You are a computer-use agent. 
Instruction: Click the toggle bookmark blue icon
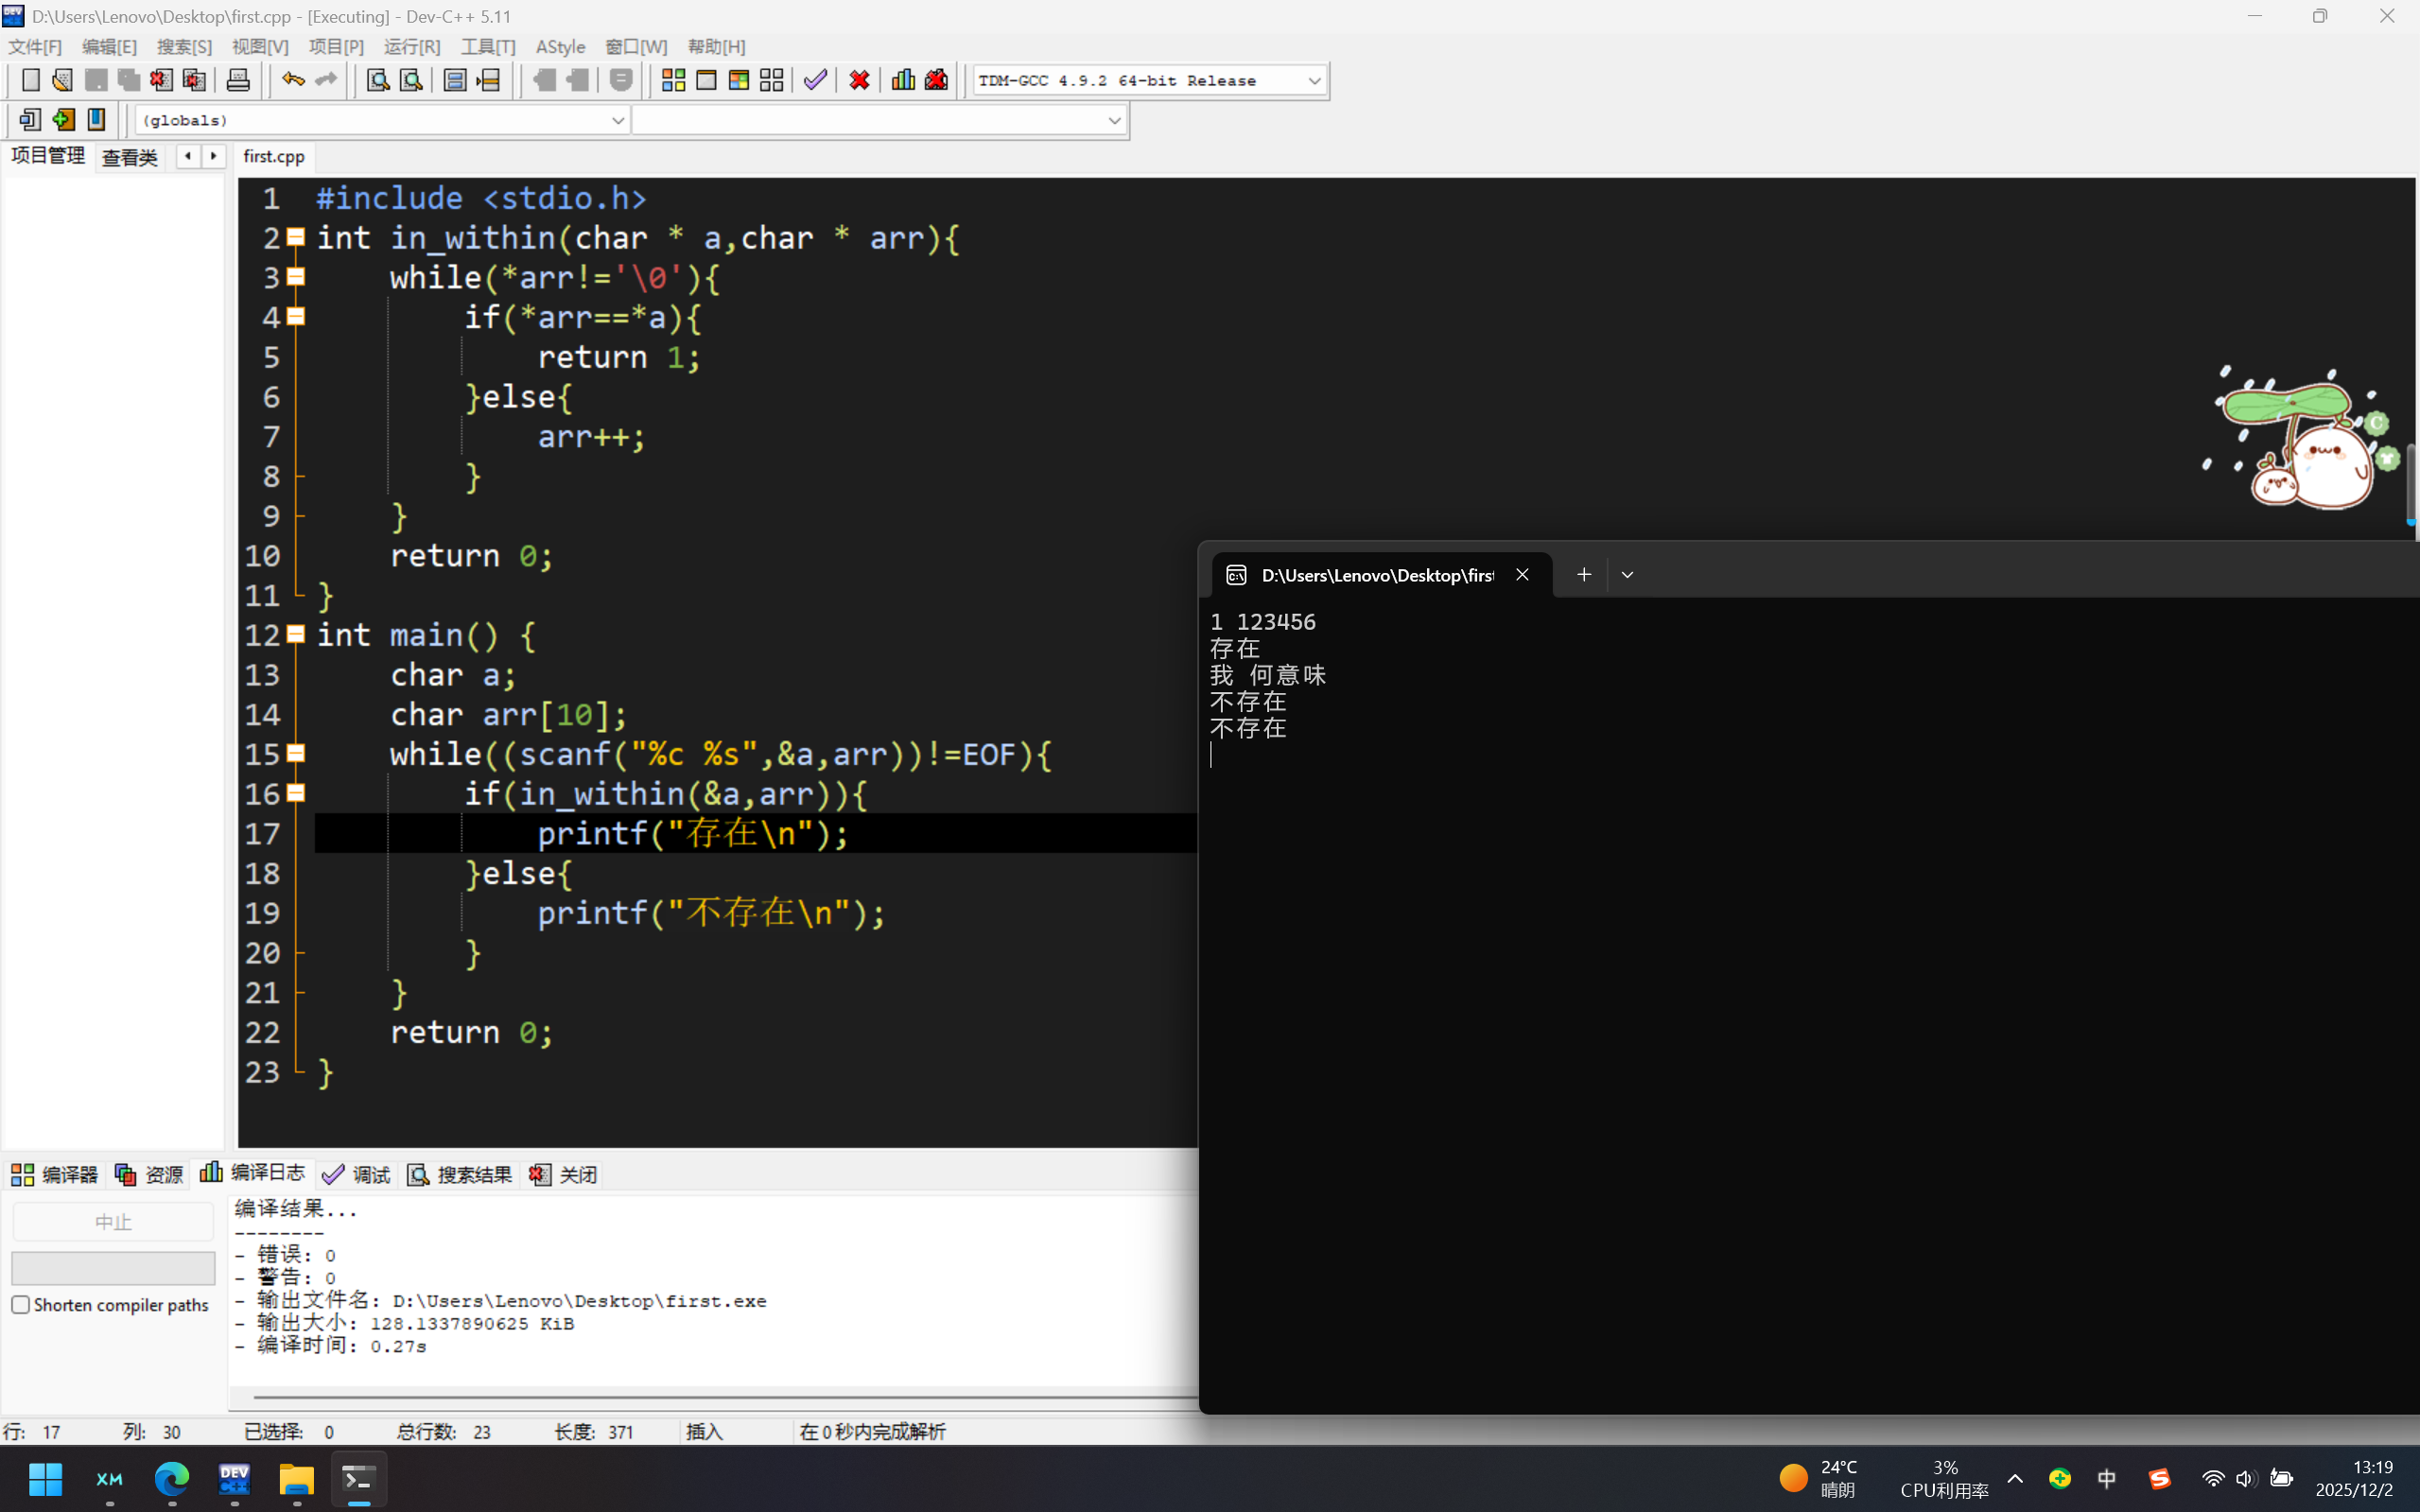(96, 120)
